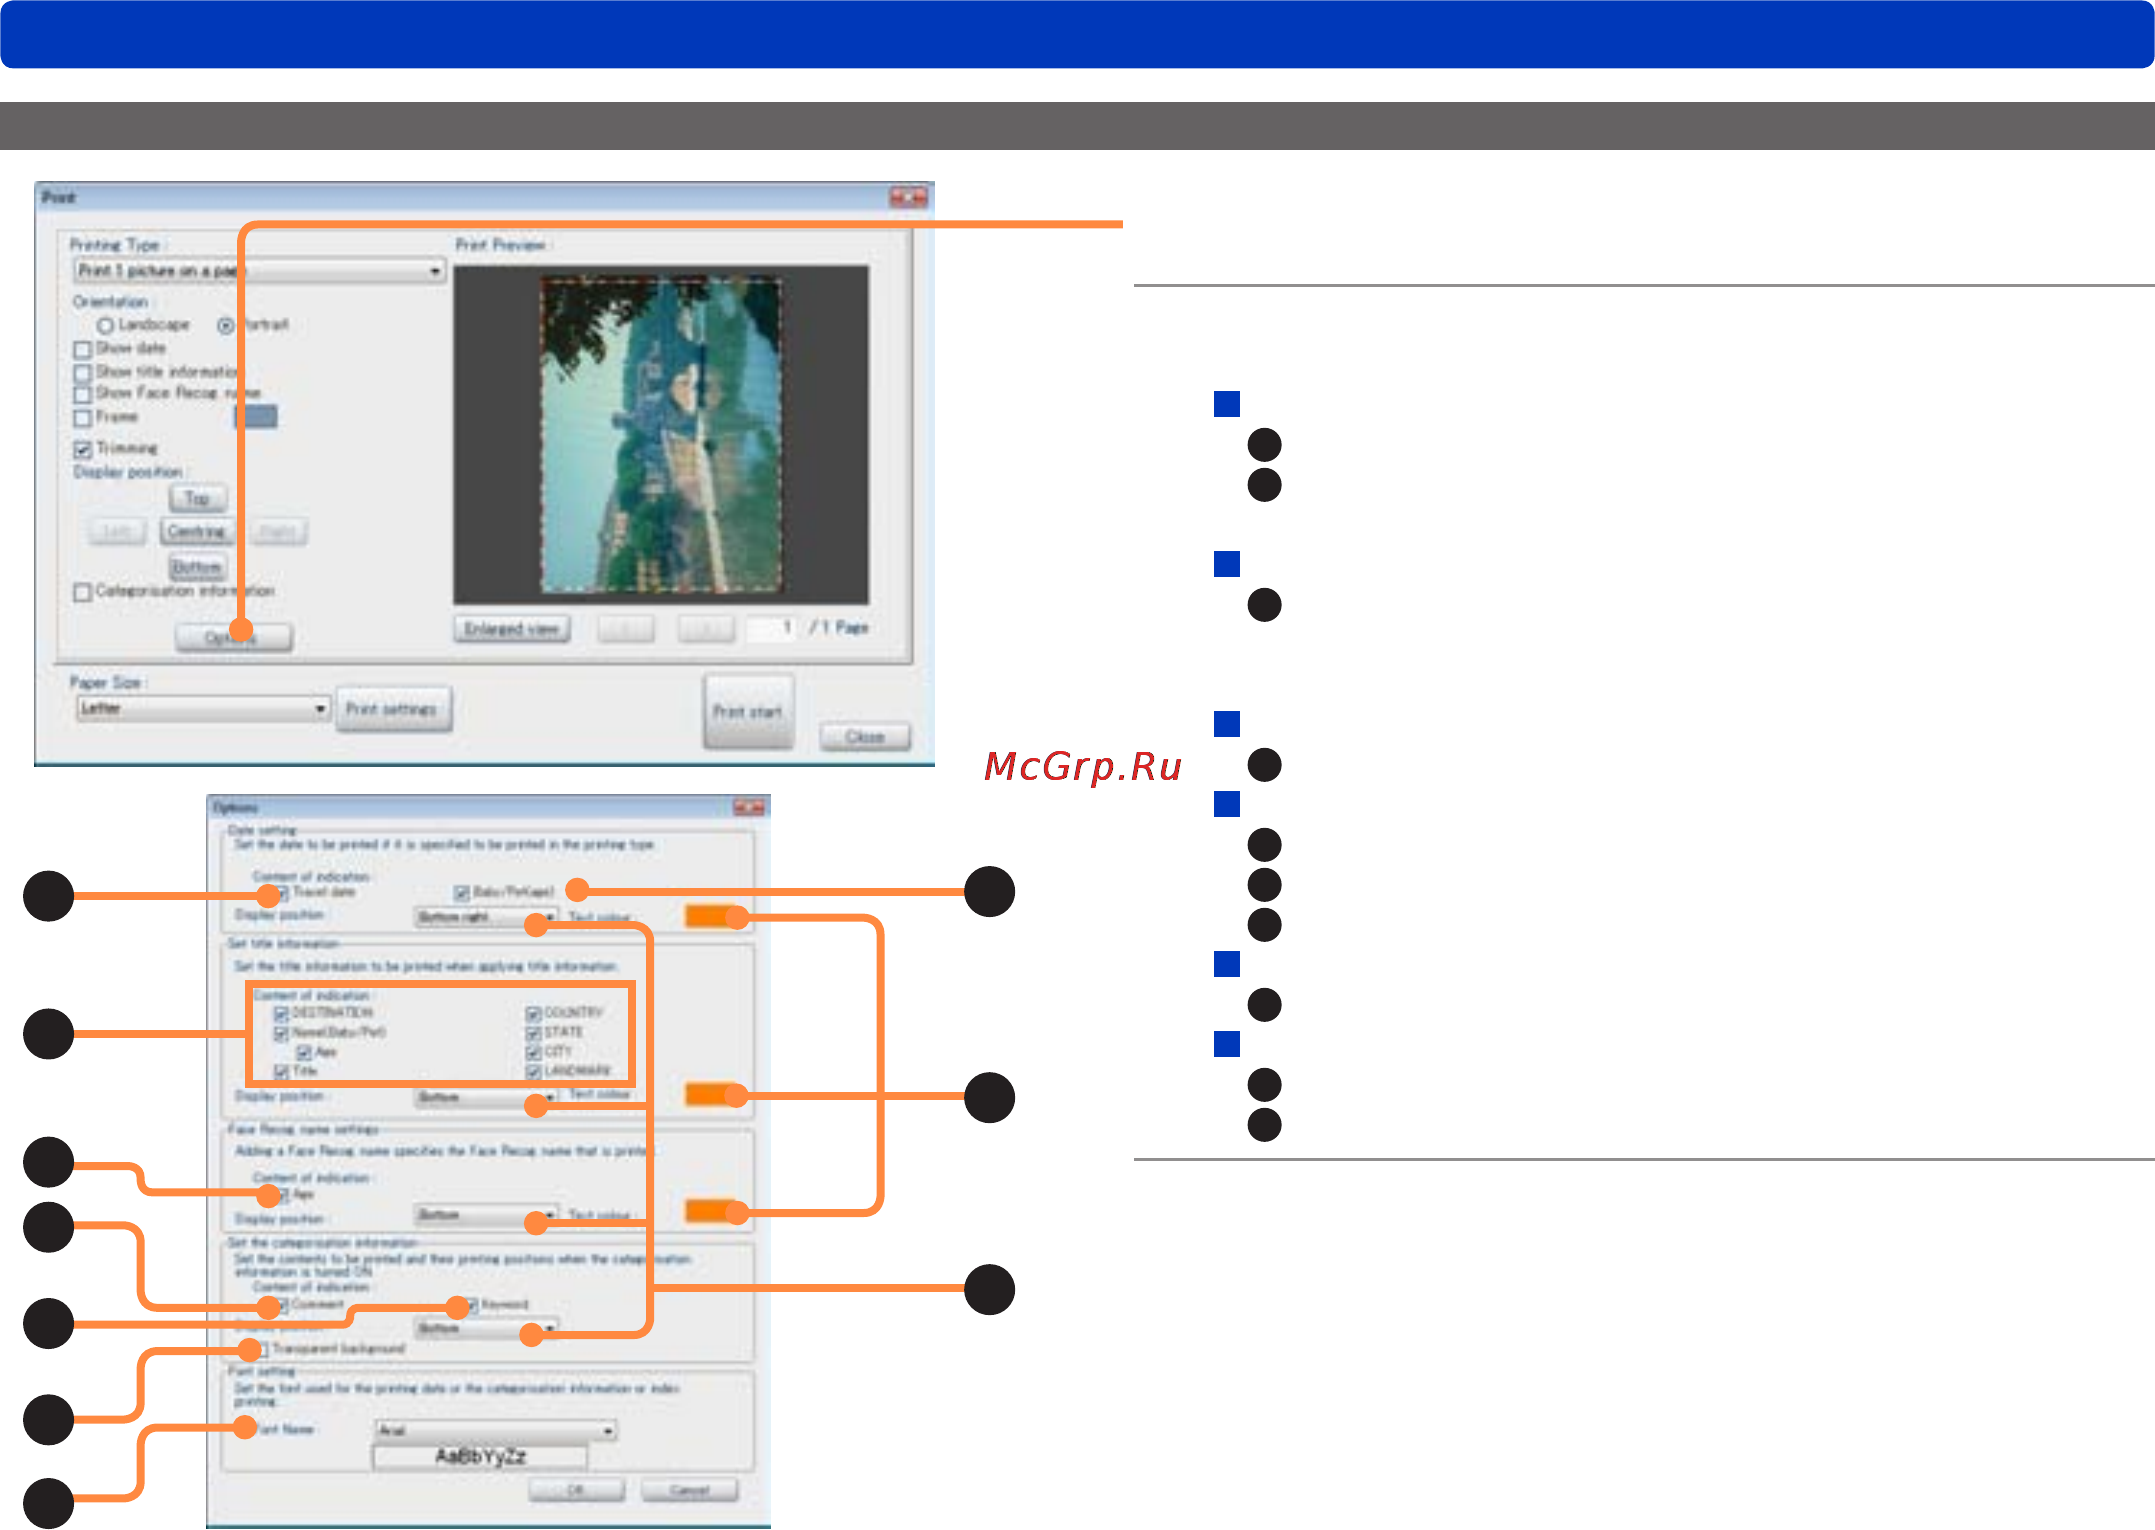This screenshot has width=2155, height=1530.
Task: Click the page number field under the preview
Action: 772,628
